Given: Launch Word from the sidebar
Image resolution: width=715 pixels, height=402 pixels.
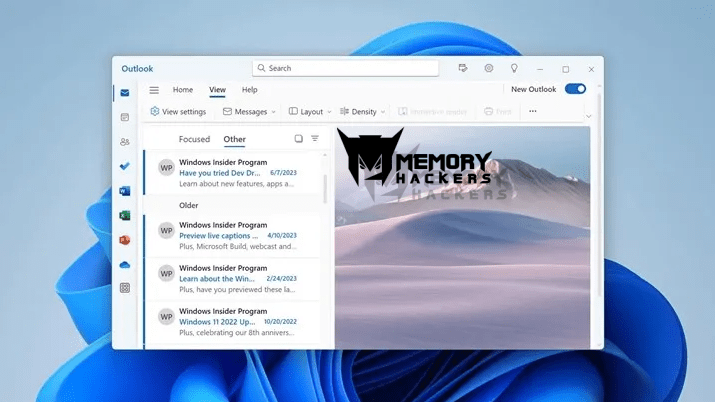Looking at the screenshot, I should pyautogui.click(x=124, y=191).
